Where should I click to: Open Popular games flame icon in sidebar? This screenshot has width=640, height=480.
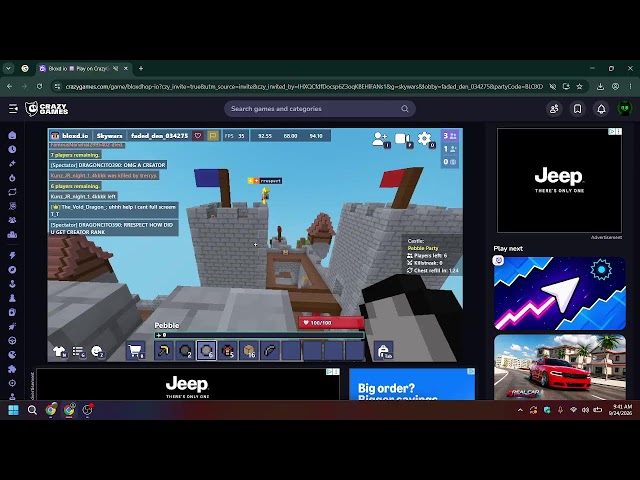[x=12, y=178]
